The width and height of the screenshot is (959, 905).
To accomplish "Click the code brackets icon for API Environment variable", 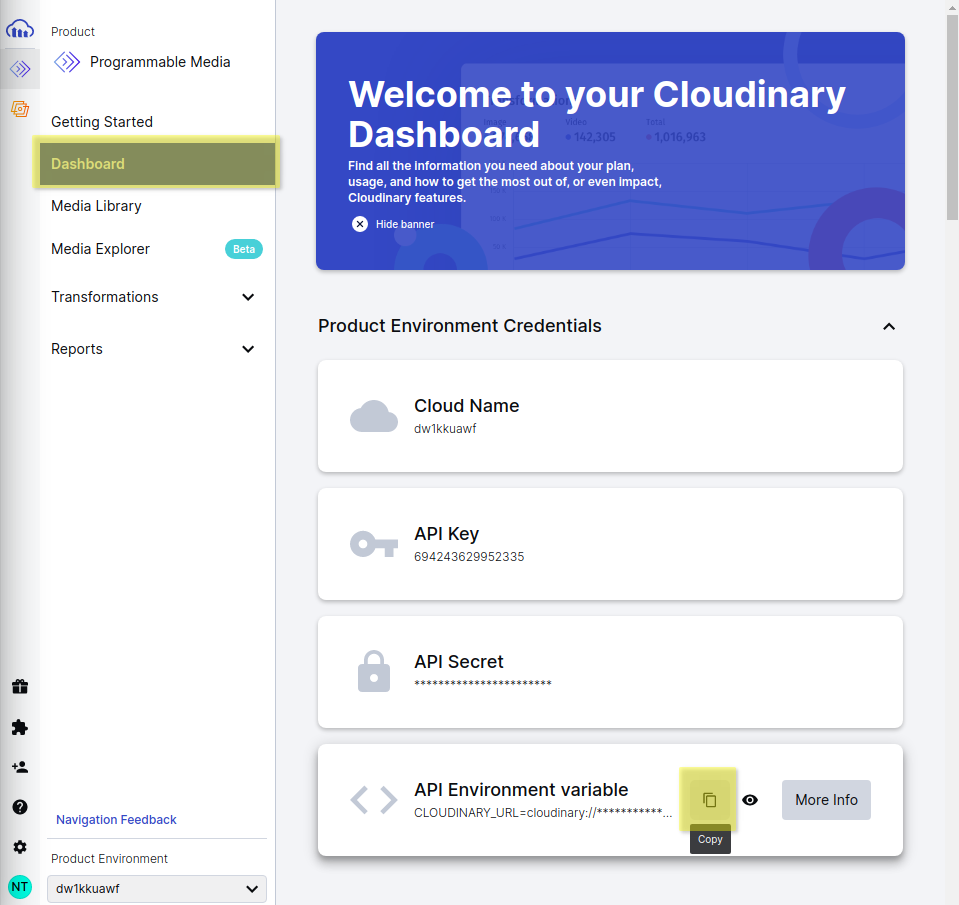I will tap(374, 800).
